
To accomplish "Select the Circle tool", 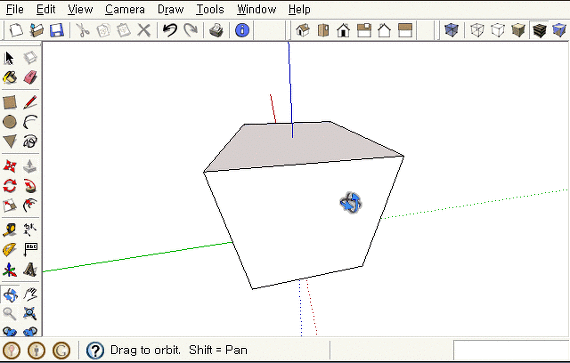I will click(9, 122).
